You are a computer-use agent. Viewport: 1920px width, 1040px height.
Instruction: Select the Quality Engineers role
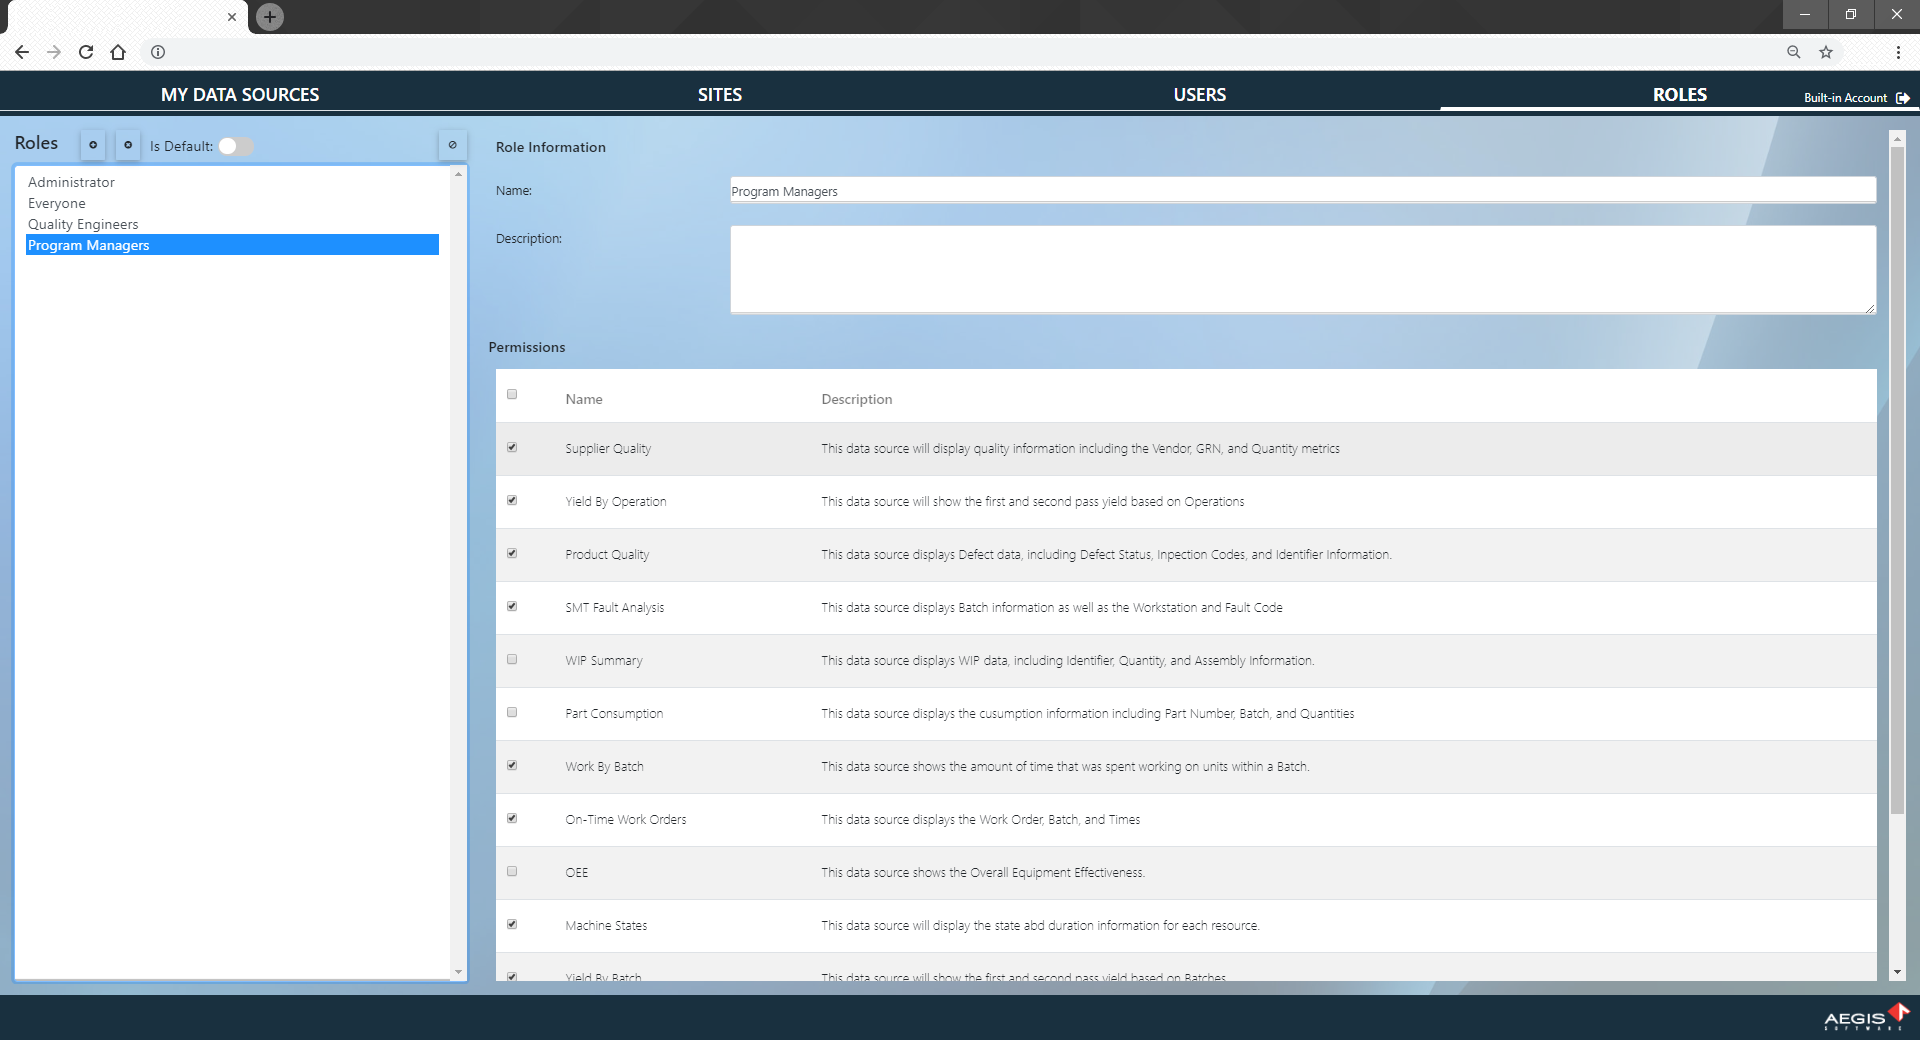coord(84,224)
